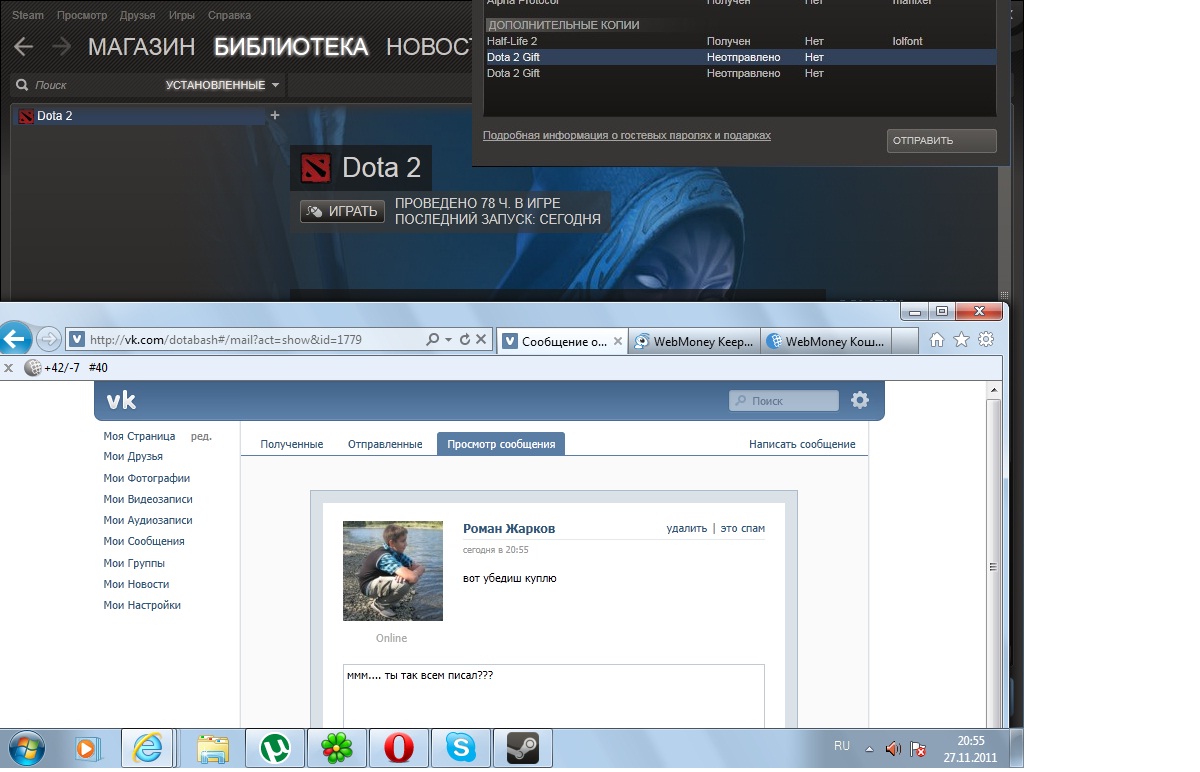Image resolution: width=1200 pixels, height=772 pixels.
Task: Open Internet Explorer home page icon
Action: pyautogui.click(x=937, y=340)
